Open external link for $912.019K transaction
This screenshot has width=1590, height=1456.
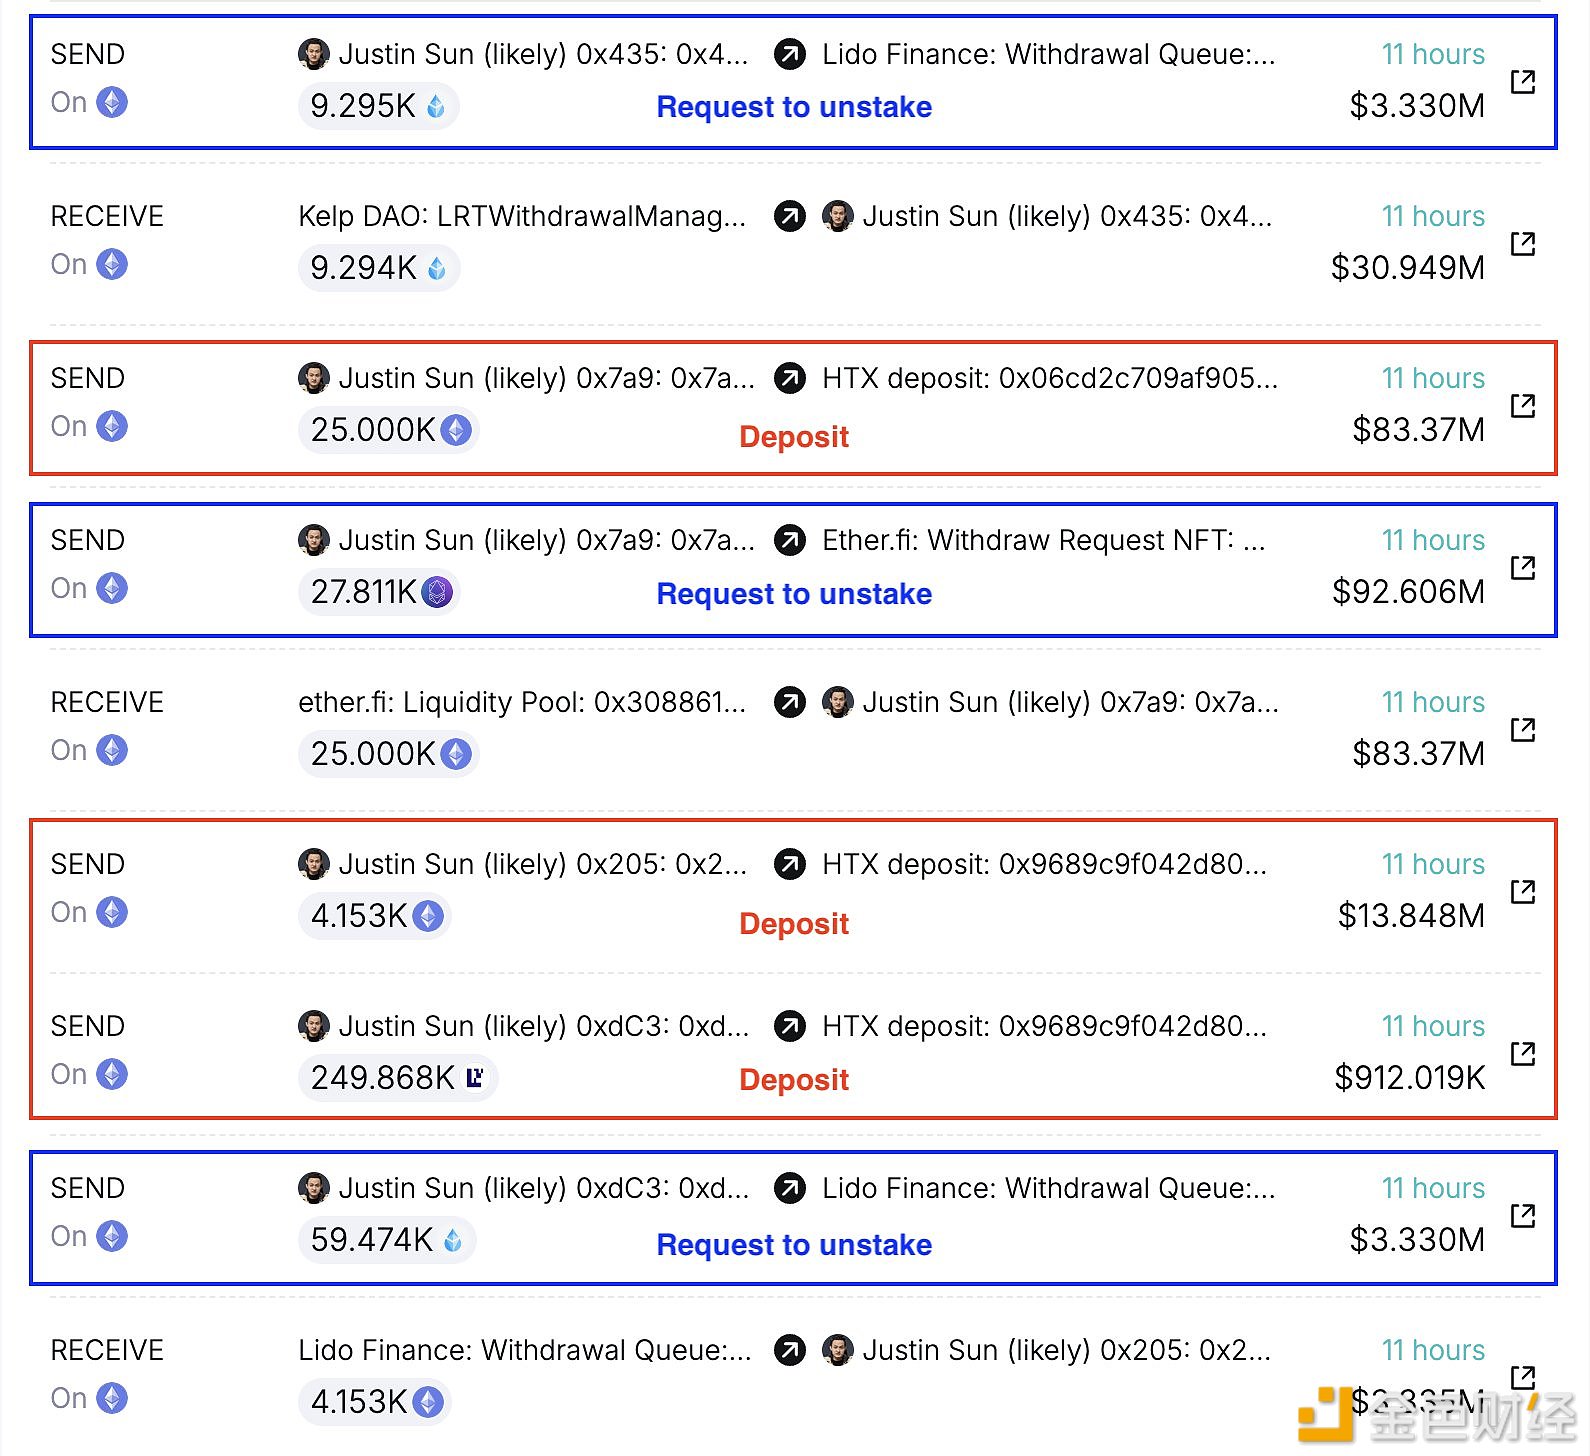[x=1522, y=1053]
